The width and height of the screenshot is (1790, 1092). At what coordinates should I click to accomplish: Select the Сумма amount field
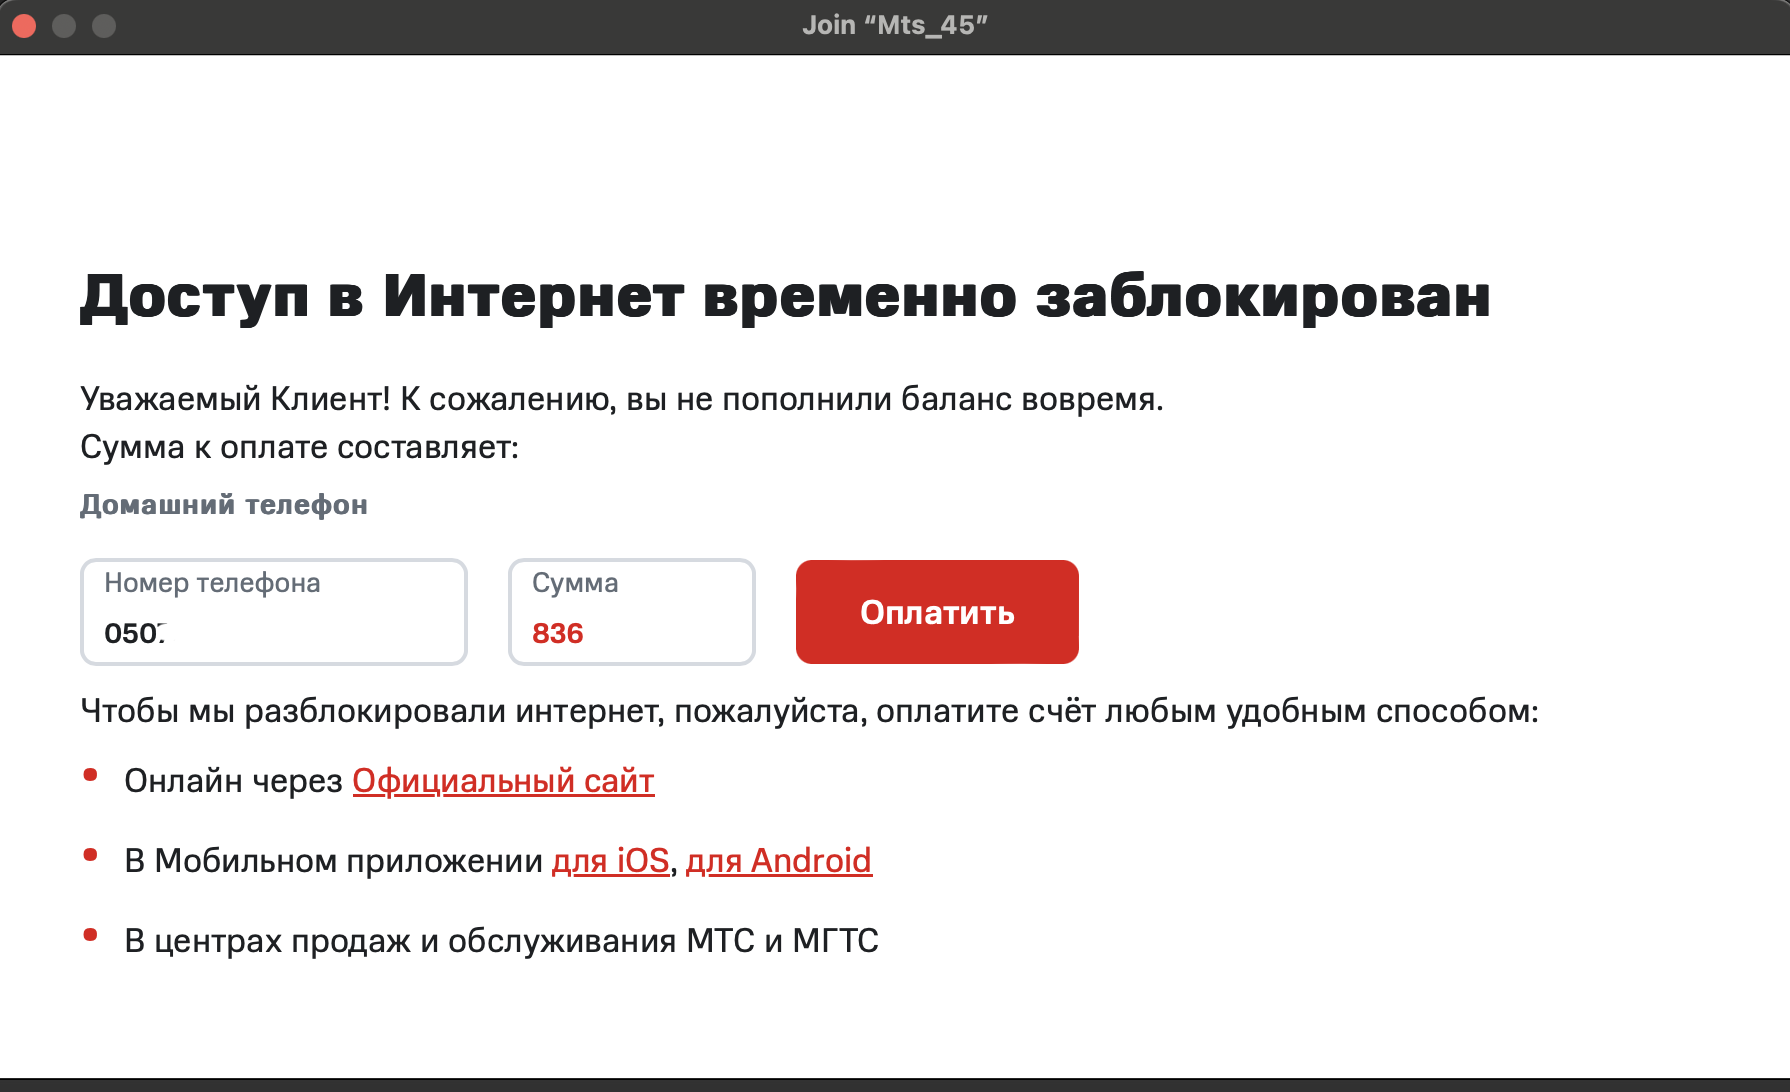pos(632,612)
